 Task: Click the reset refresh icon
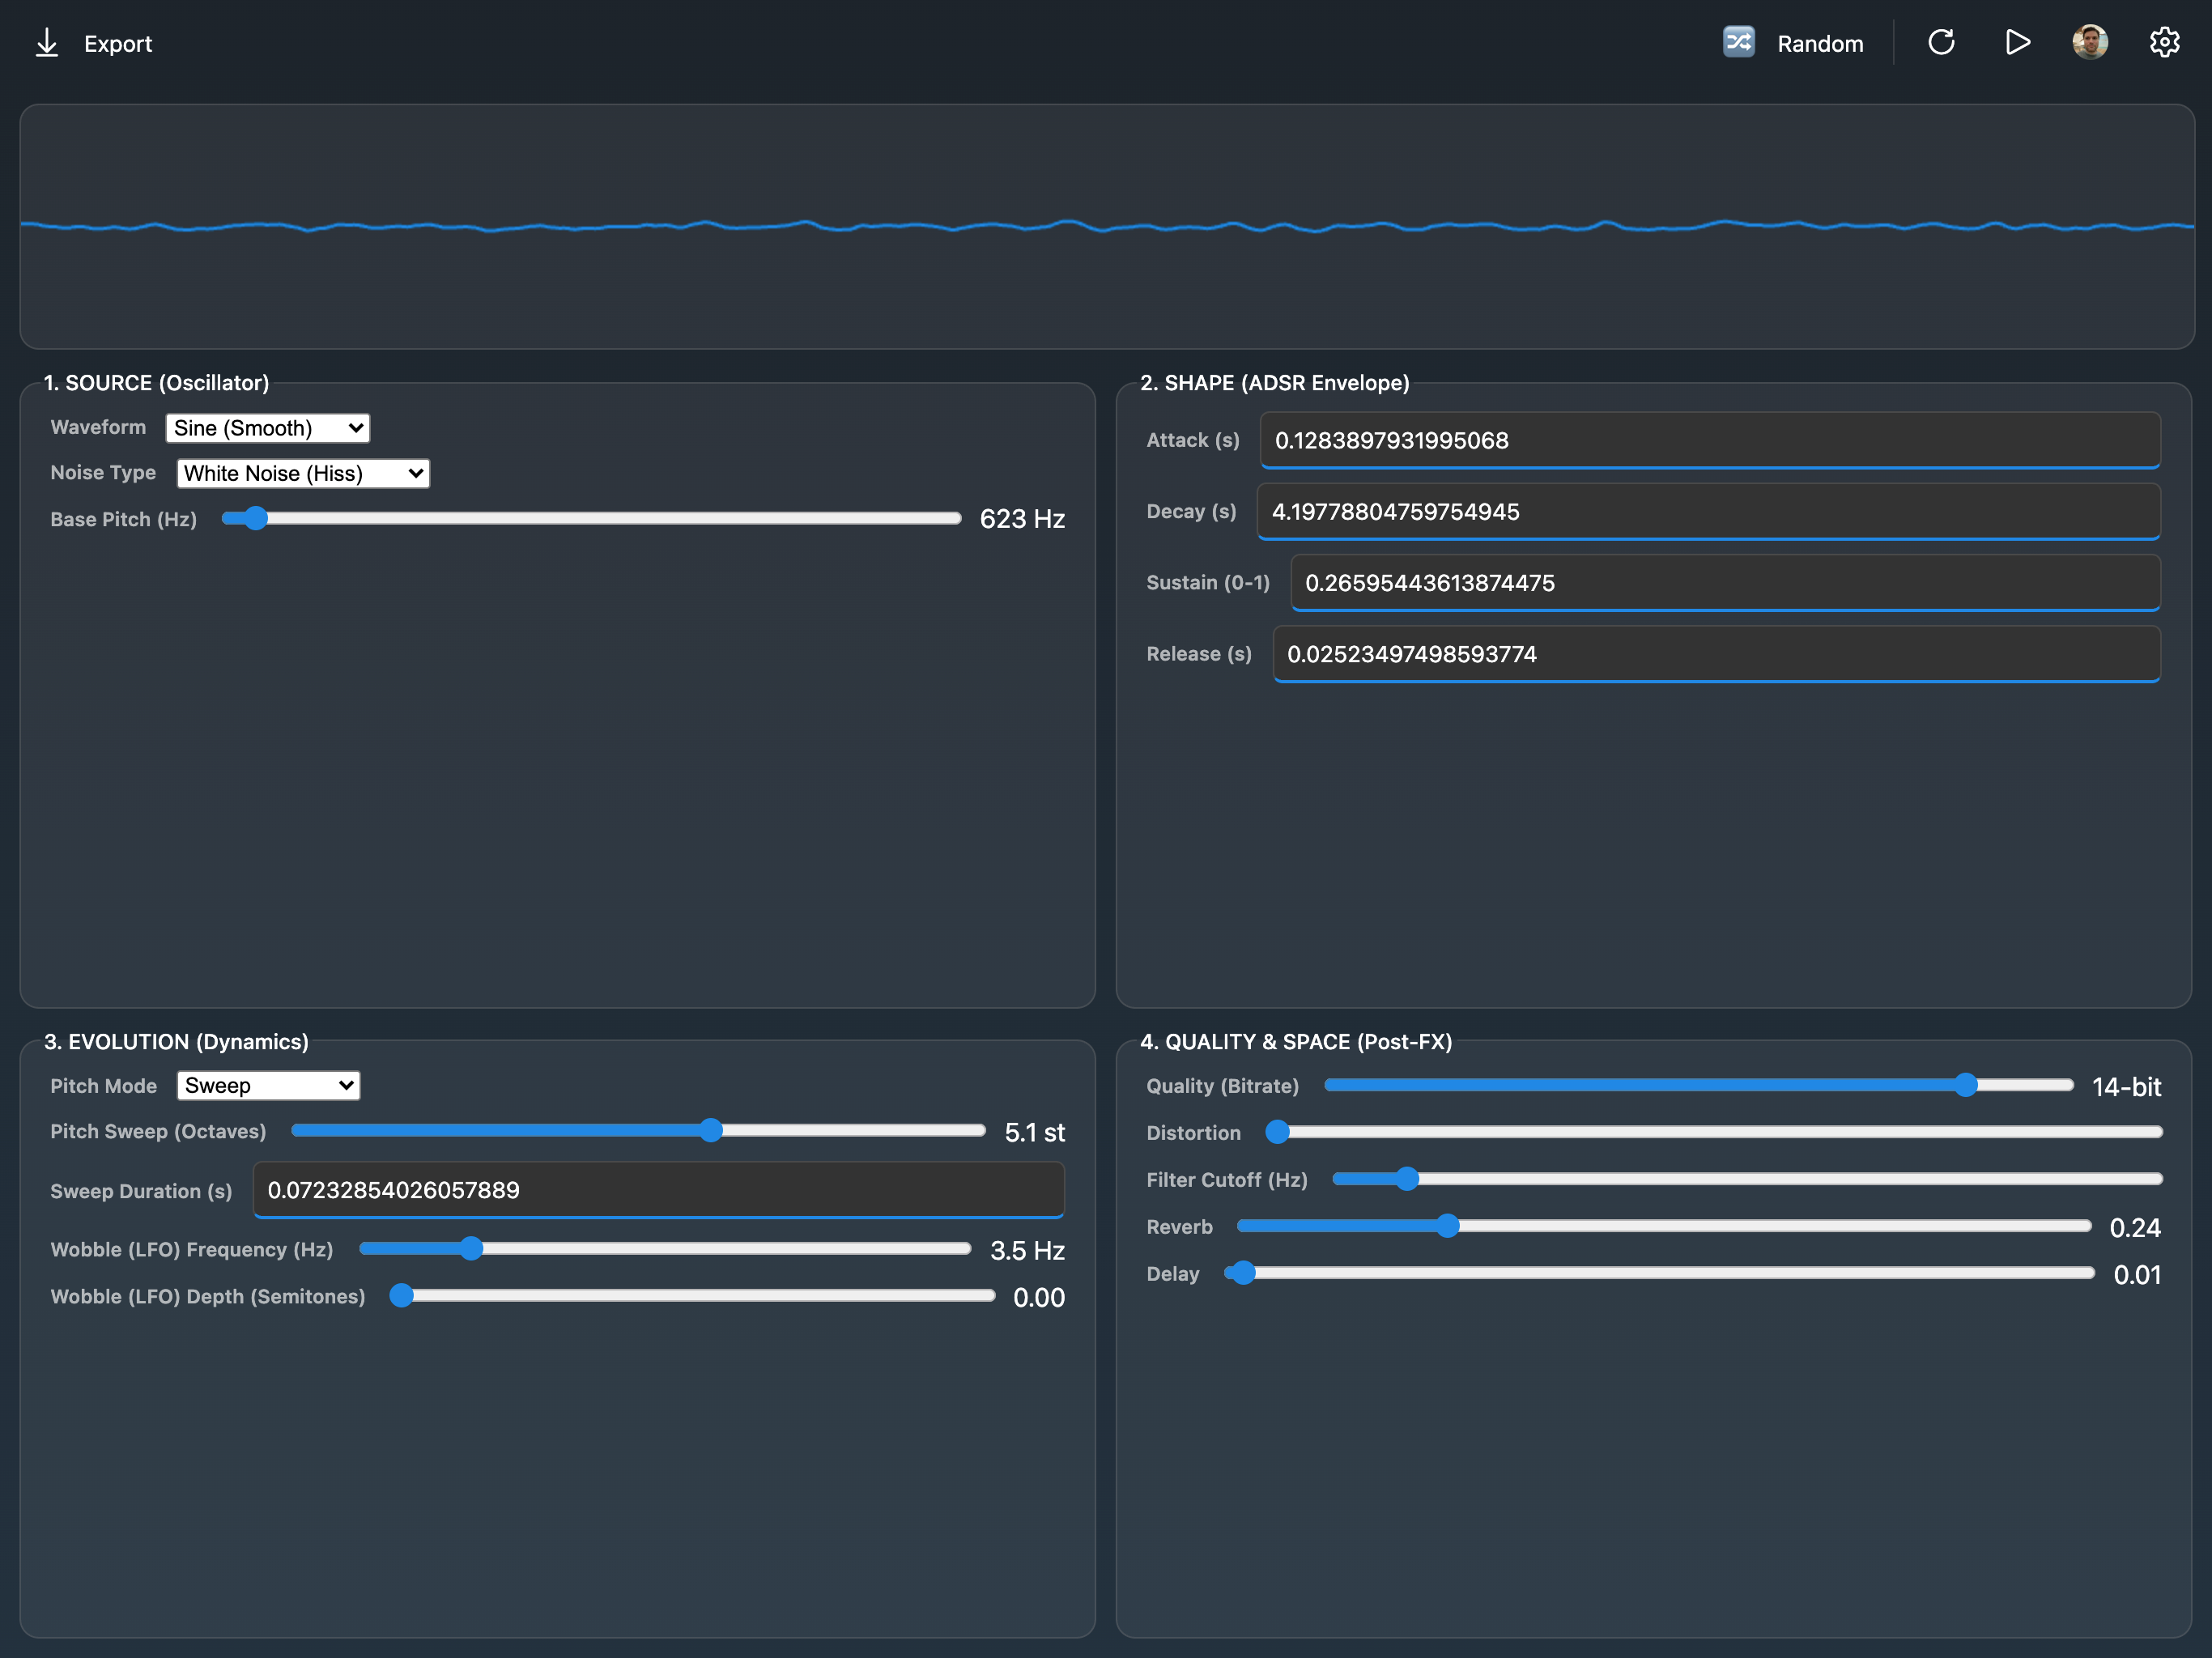tap(1941, 42)
